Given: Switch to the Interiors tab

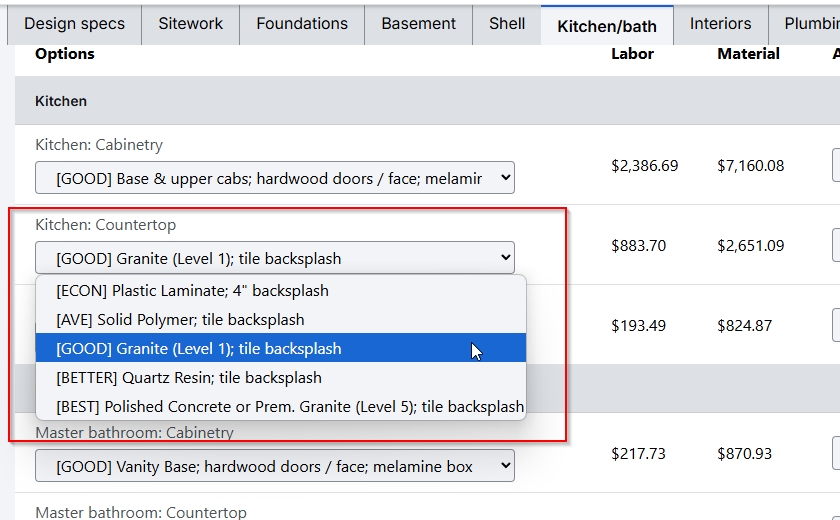Looking at the screenshot, I should pos(720,24).
